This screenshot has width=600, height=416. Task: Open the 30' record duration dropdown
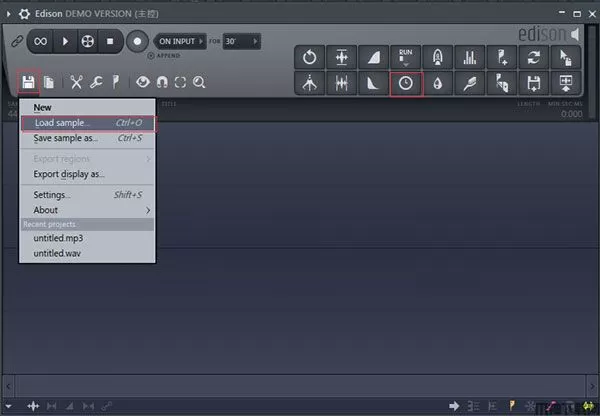(241, 41)
